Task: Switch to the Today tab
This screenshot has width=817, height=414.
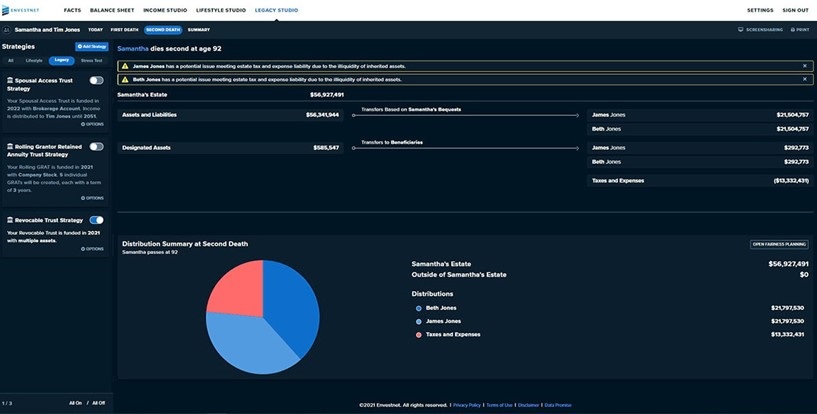Action: [95, 30]
